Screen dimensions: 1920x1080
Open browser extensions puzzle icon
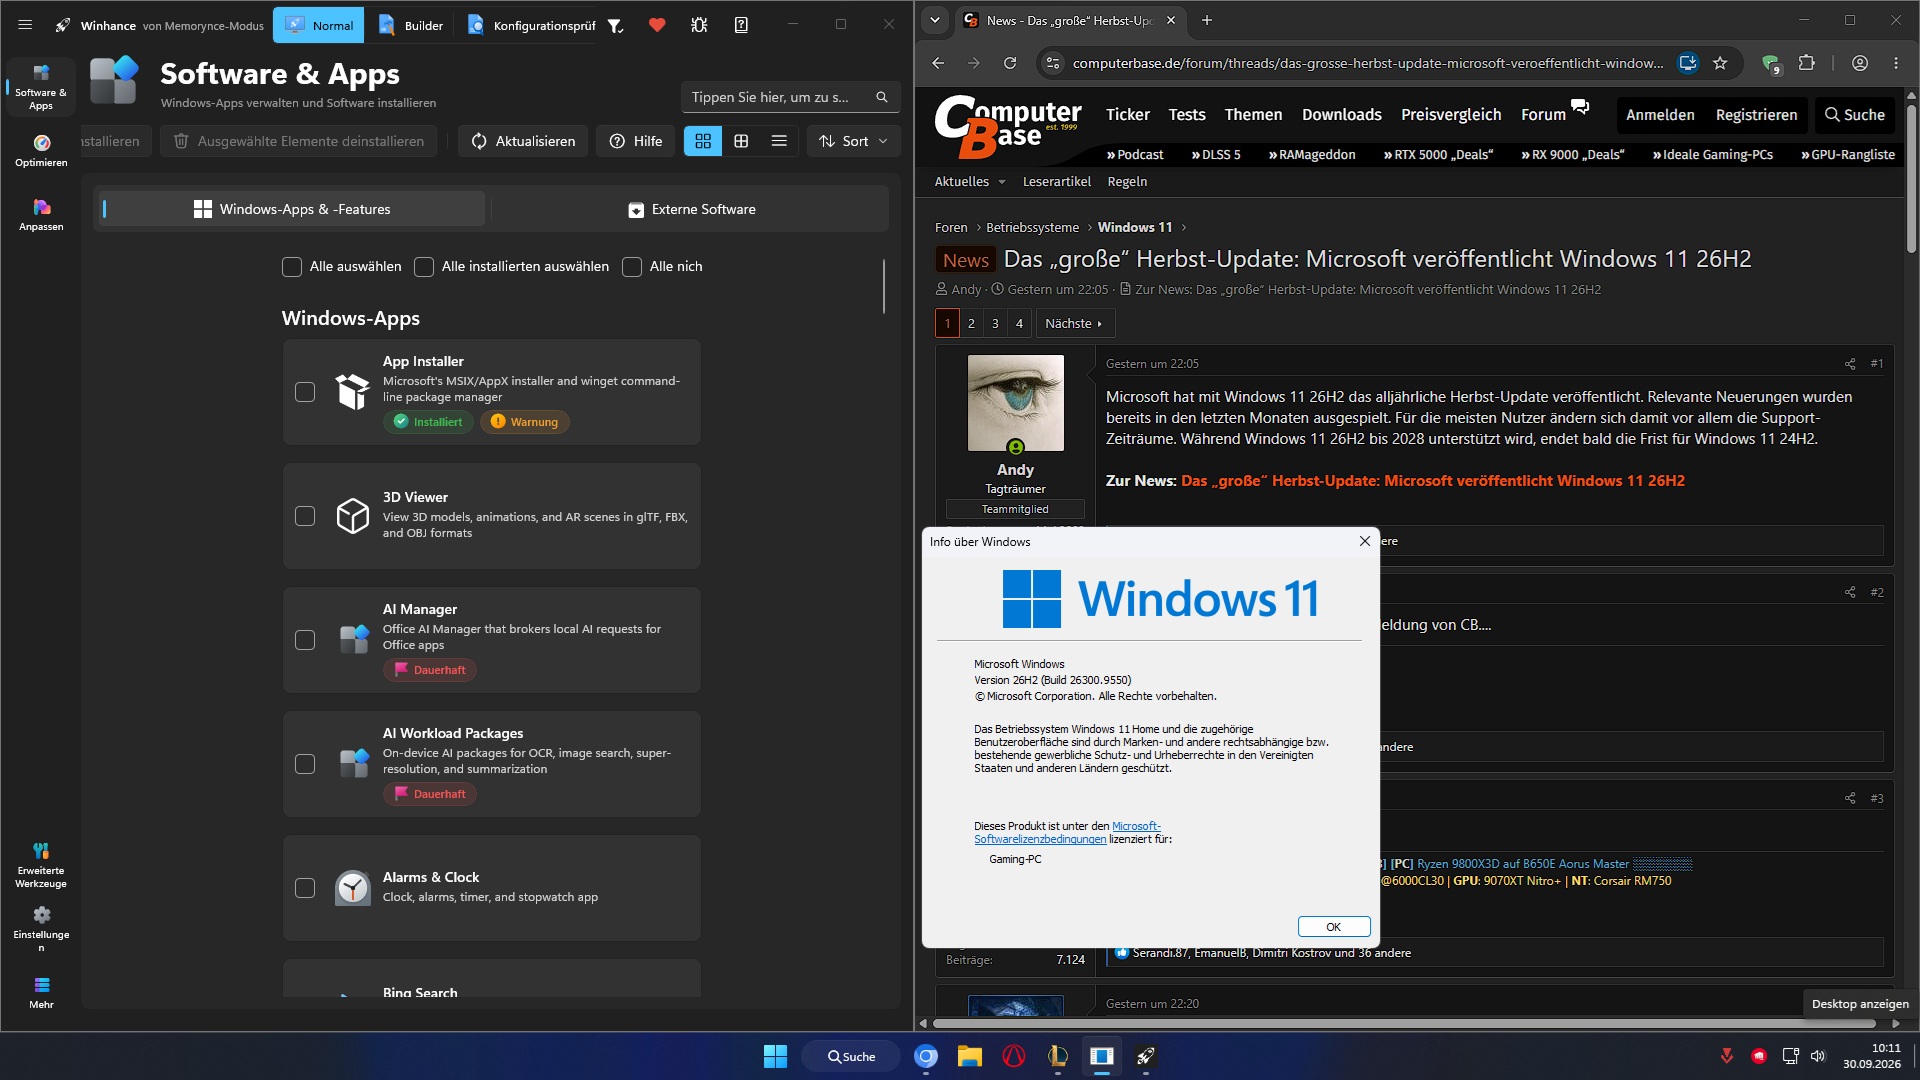[x=1806, y=63]
